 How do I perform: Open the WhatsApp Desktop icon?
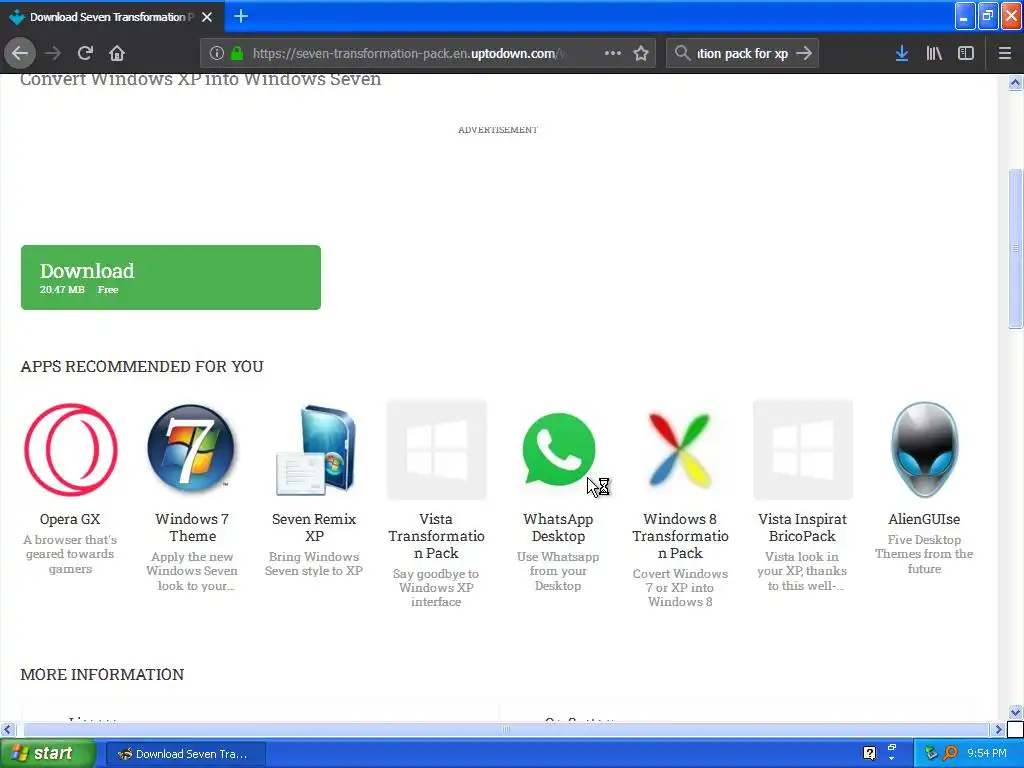pyautogui.click(x=558, y=450)
